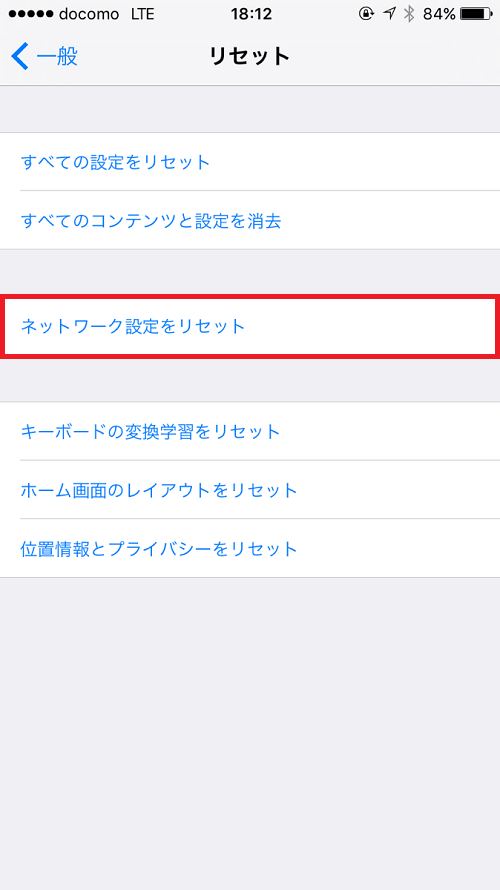The image size is (500, 890).
Task: Tap empty gray area below the list
Action: tap(250, 732)
